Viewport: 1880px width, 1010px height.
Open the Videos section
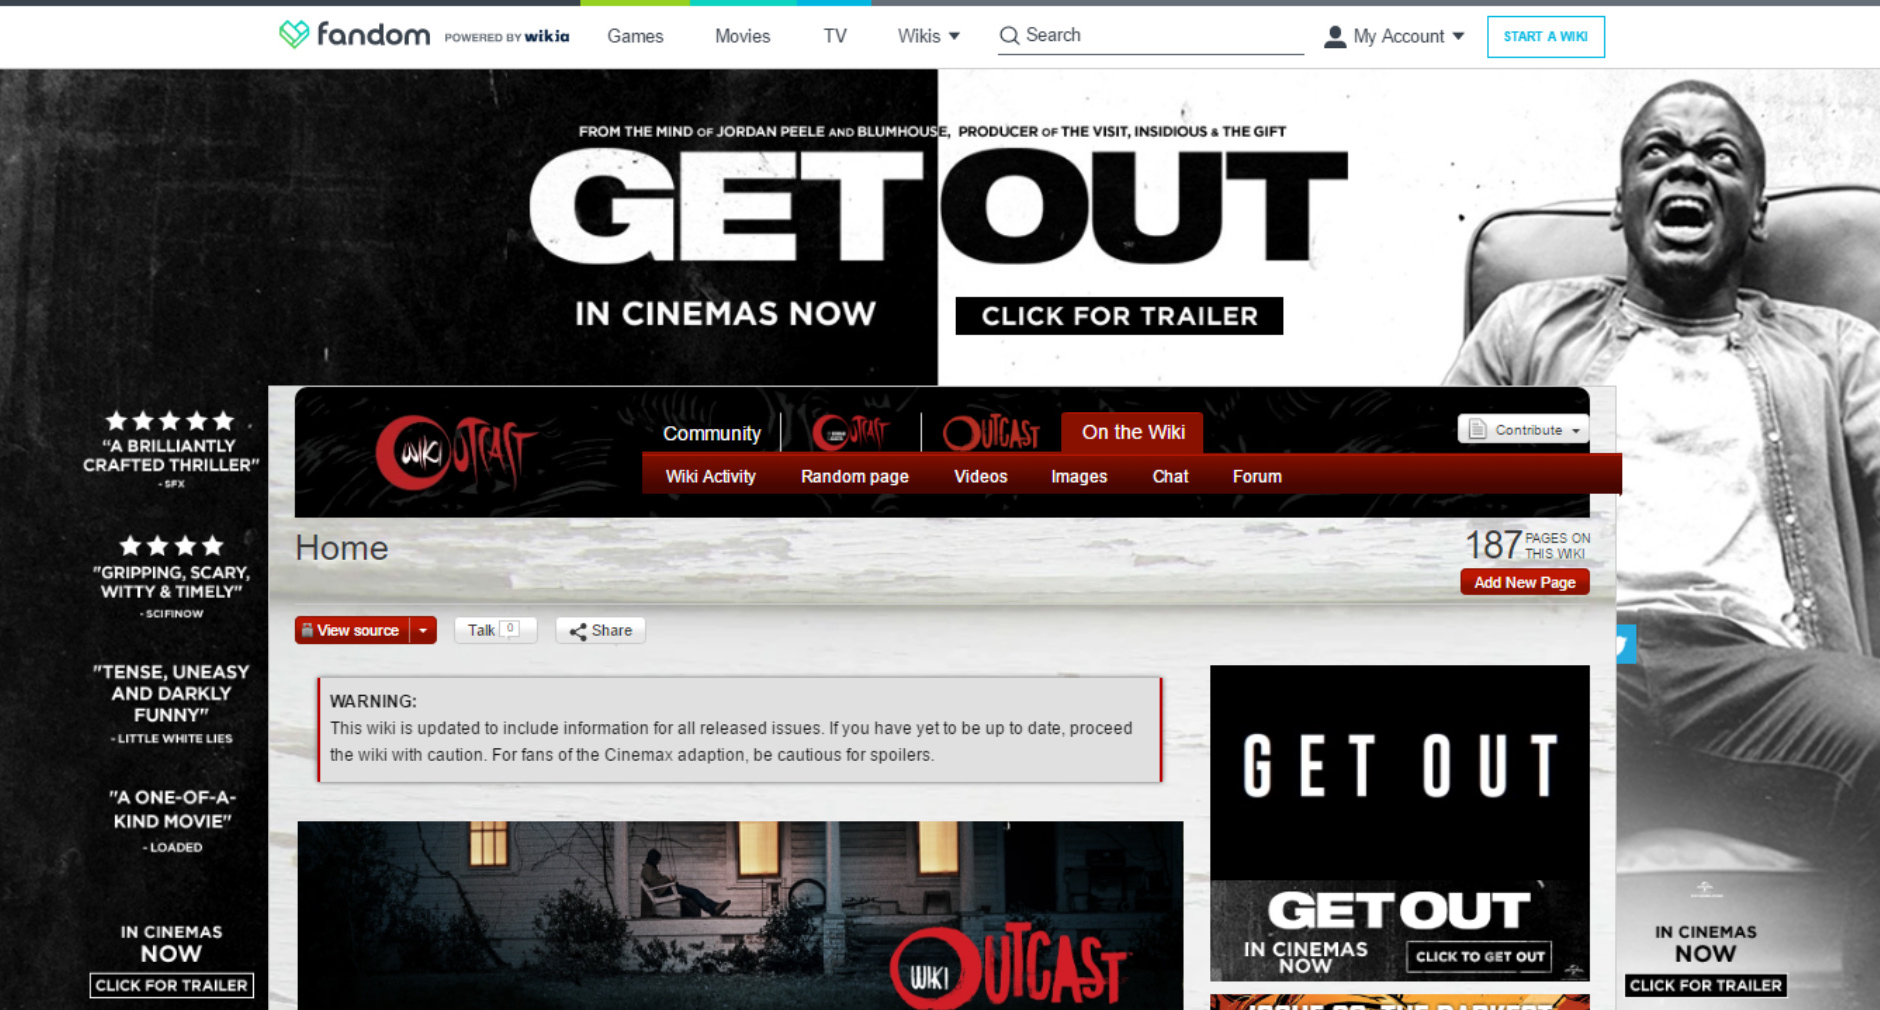980,476
